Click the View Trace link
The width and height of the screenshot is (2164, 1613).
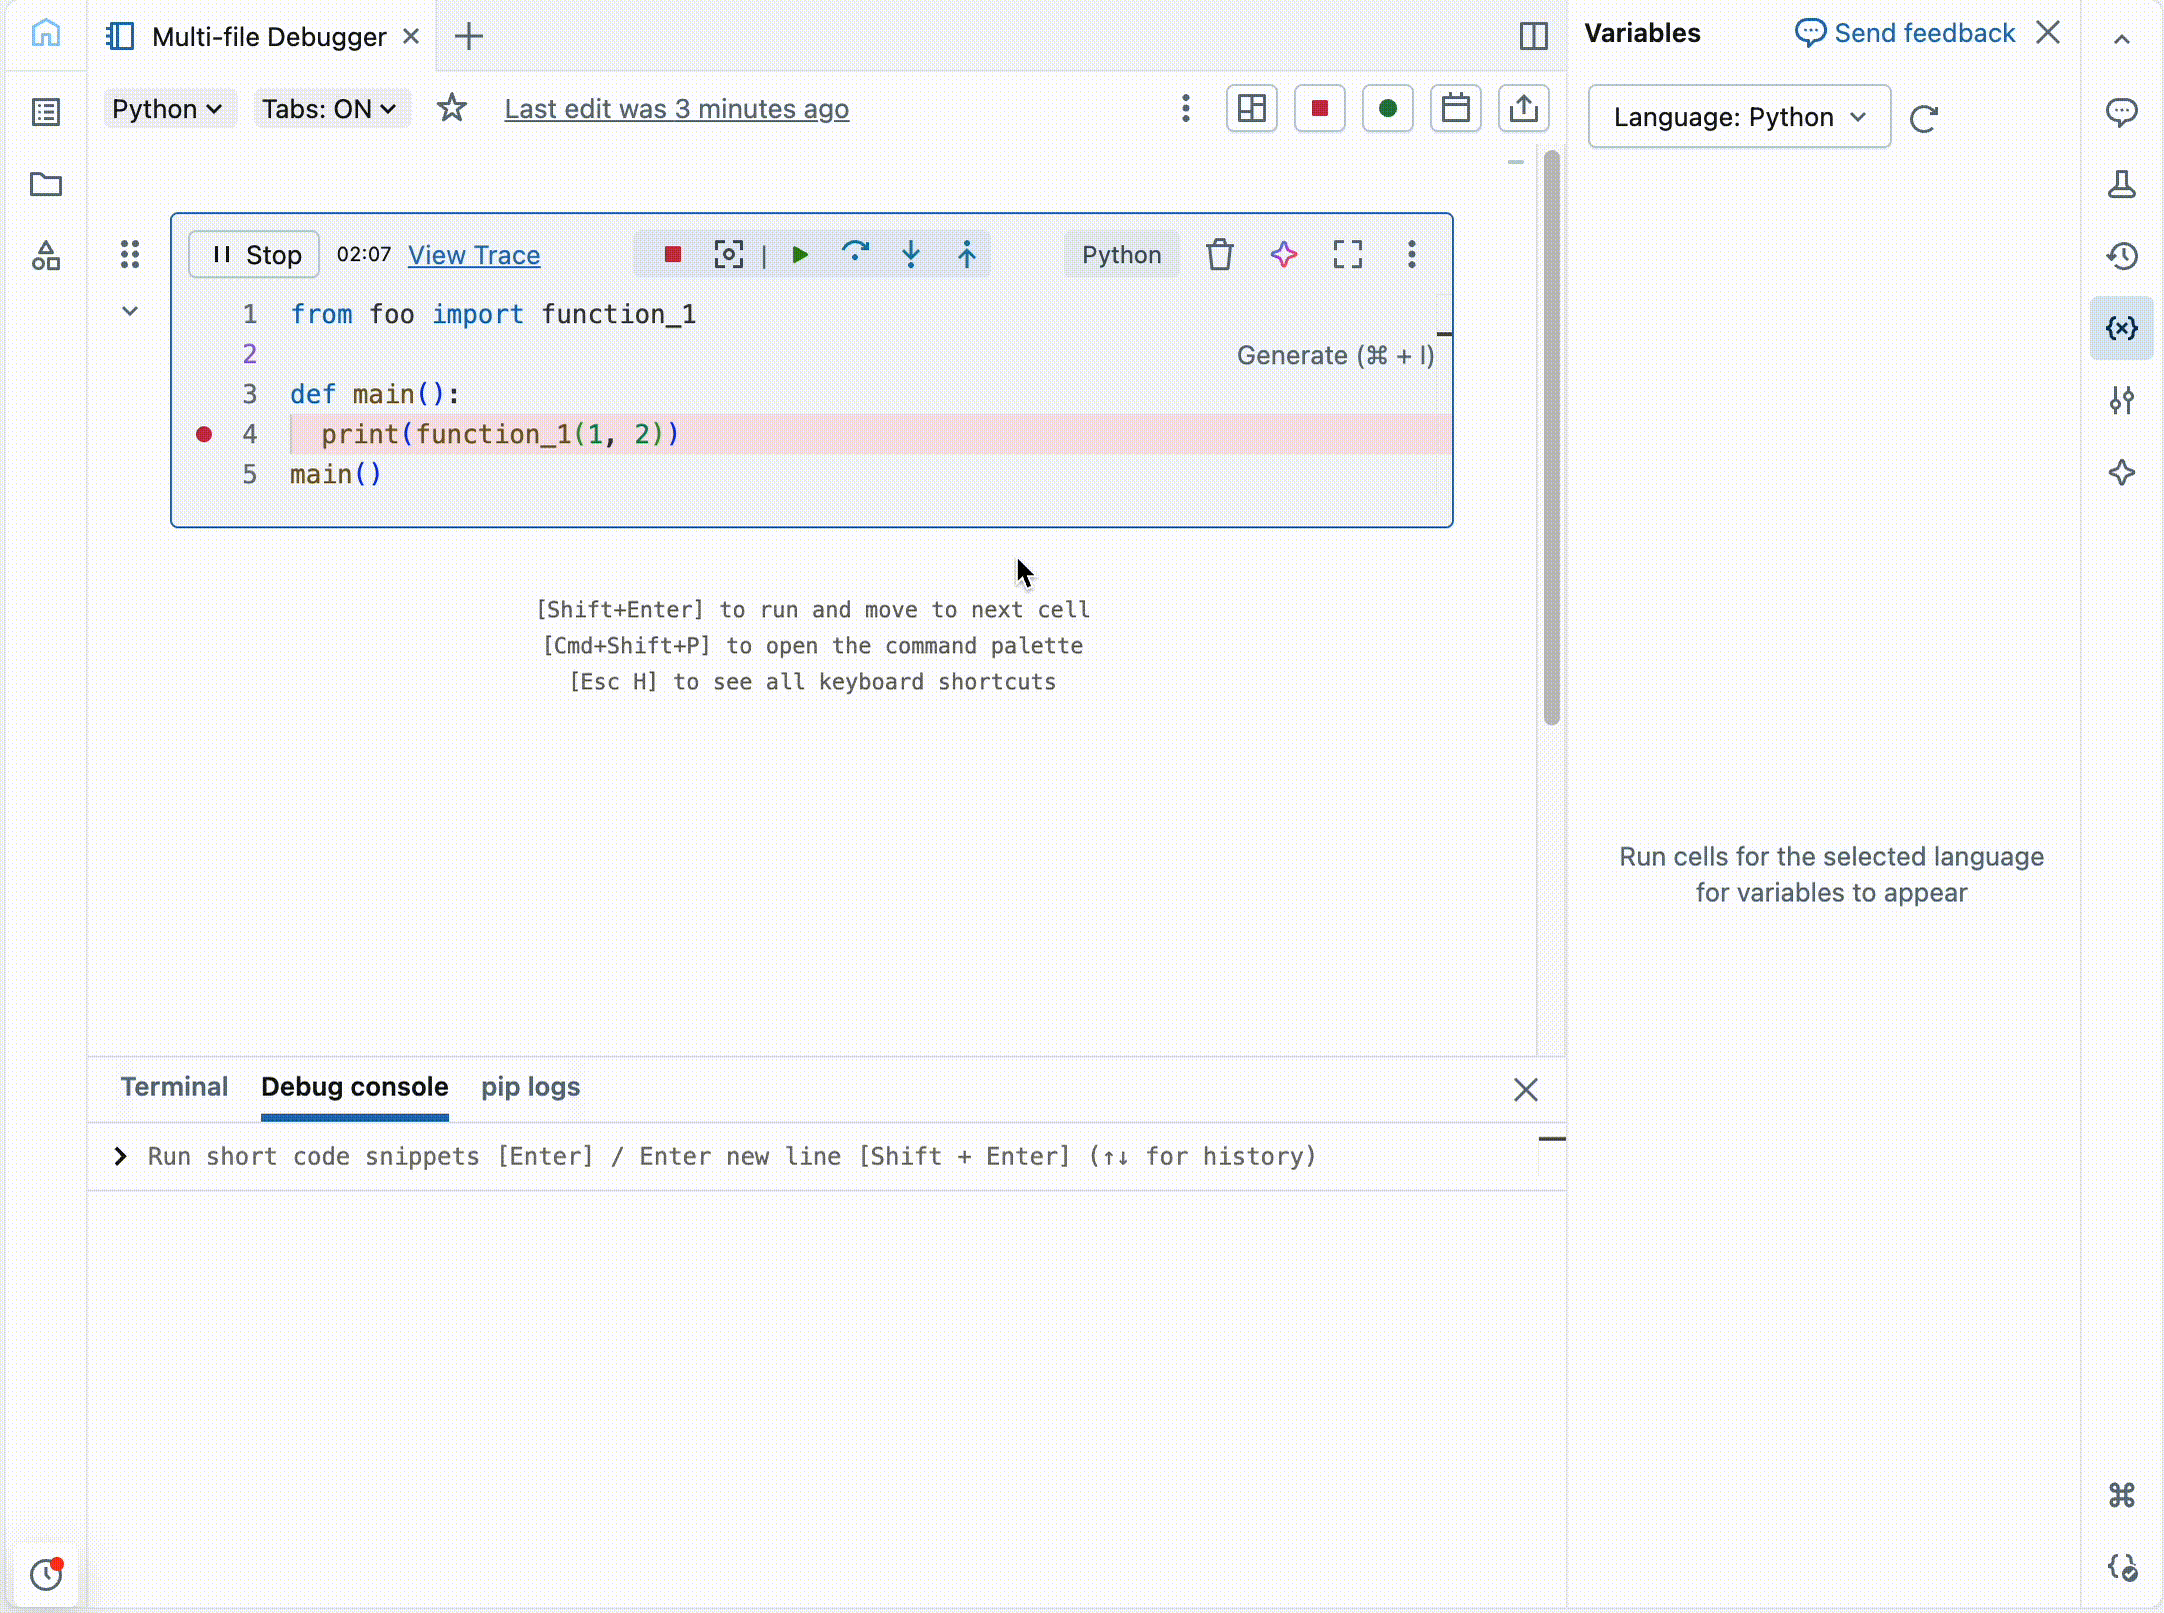(474, 255)
